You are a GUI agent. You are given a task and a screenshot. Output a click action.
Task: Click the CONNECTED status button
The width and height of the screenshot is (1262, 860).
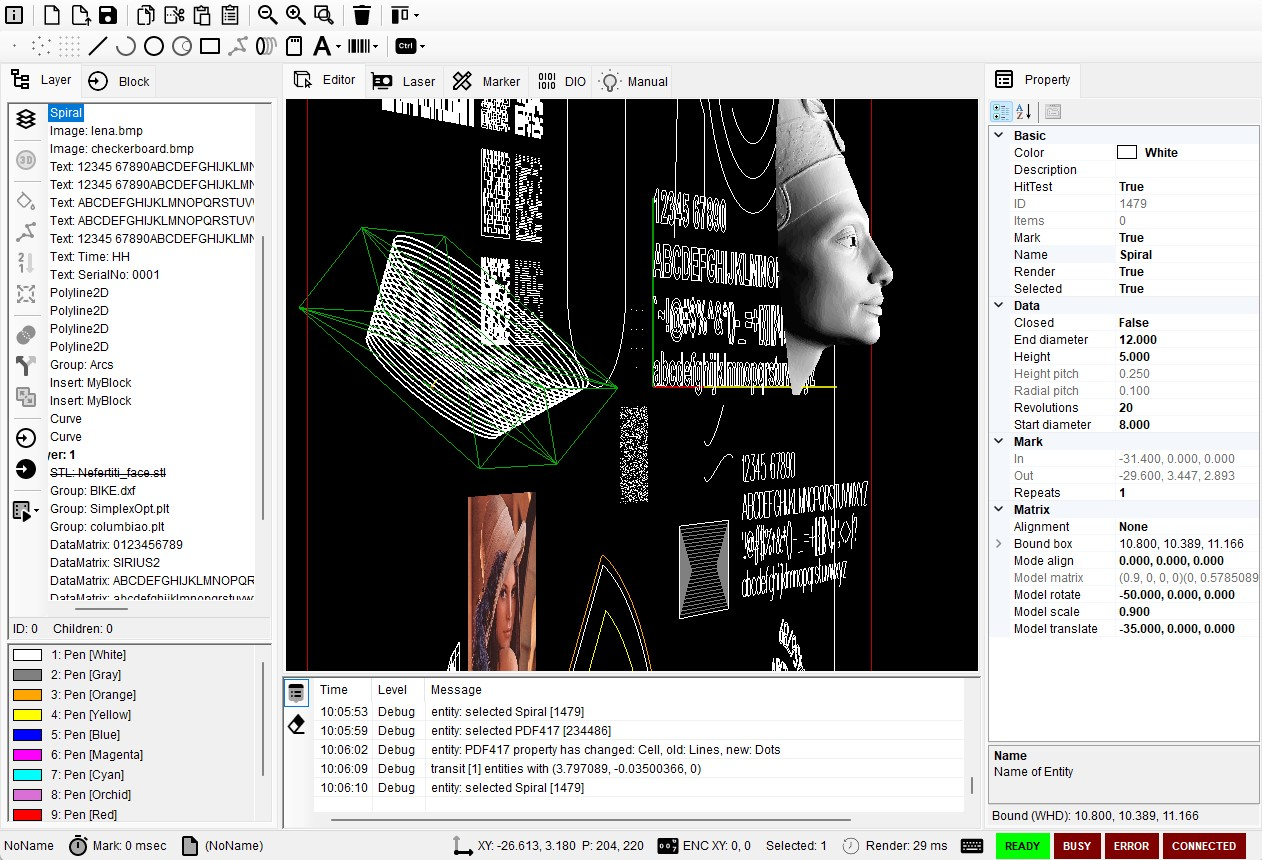coord(1204,846)
